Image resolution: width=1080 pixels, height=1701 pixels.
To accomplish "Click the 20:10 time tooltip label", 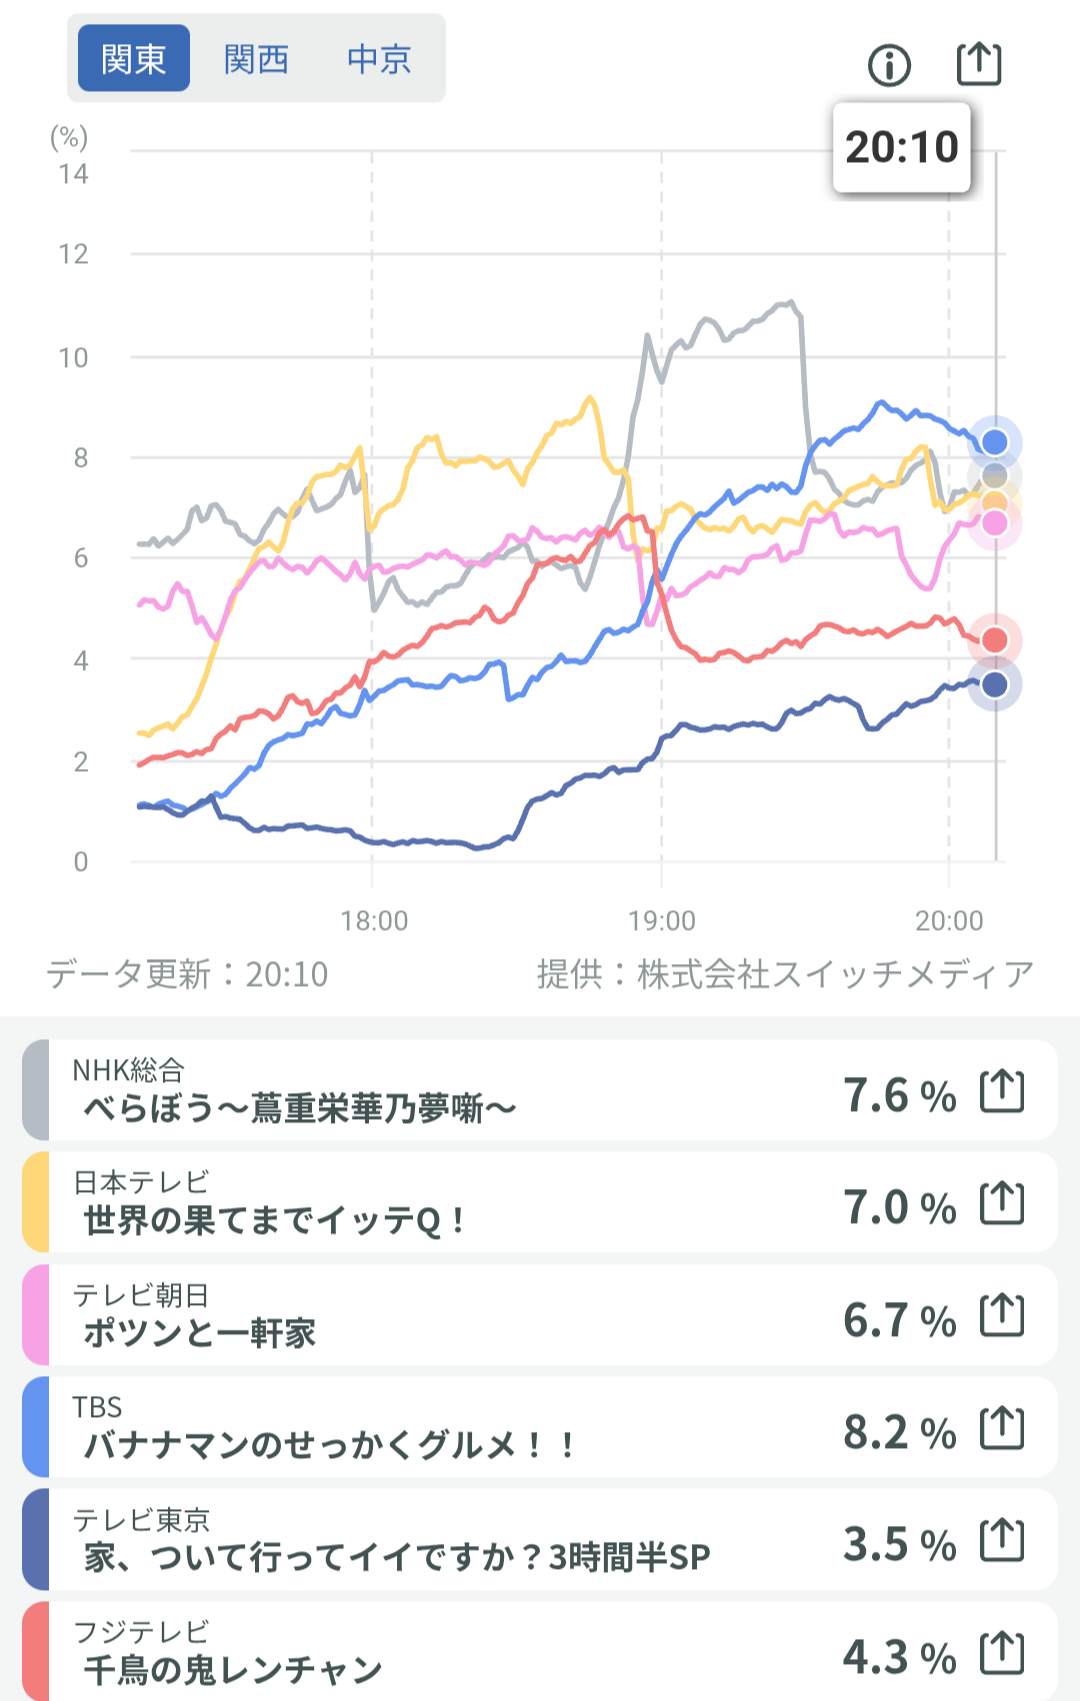I will coord(901,147).
